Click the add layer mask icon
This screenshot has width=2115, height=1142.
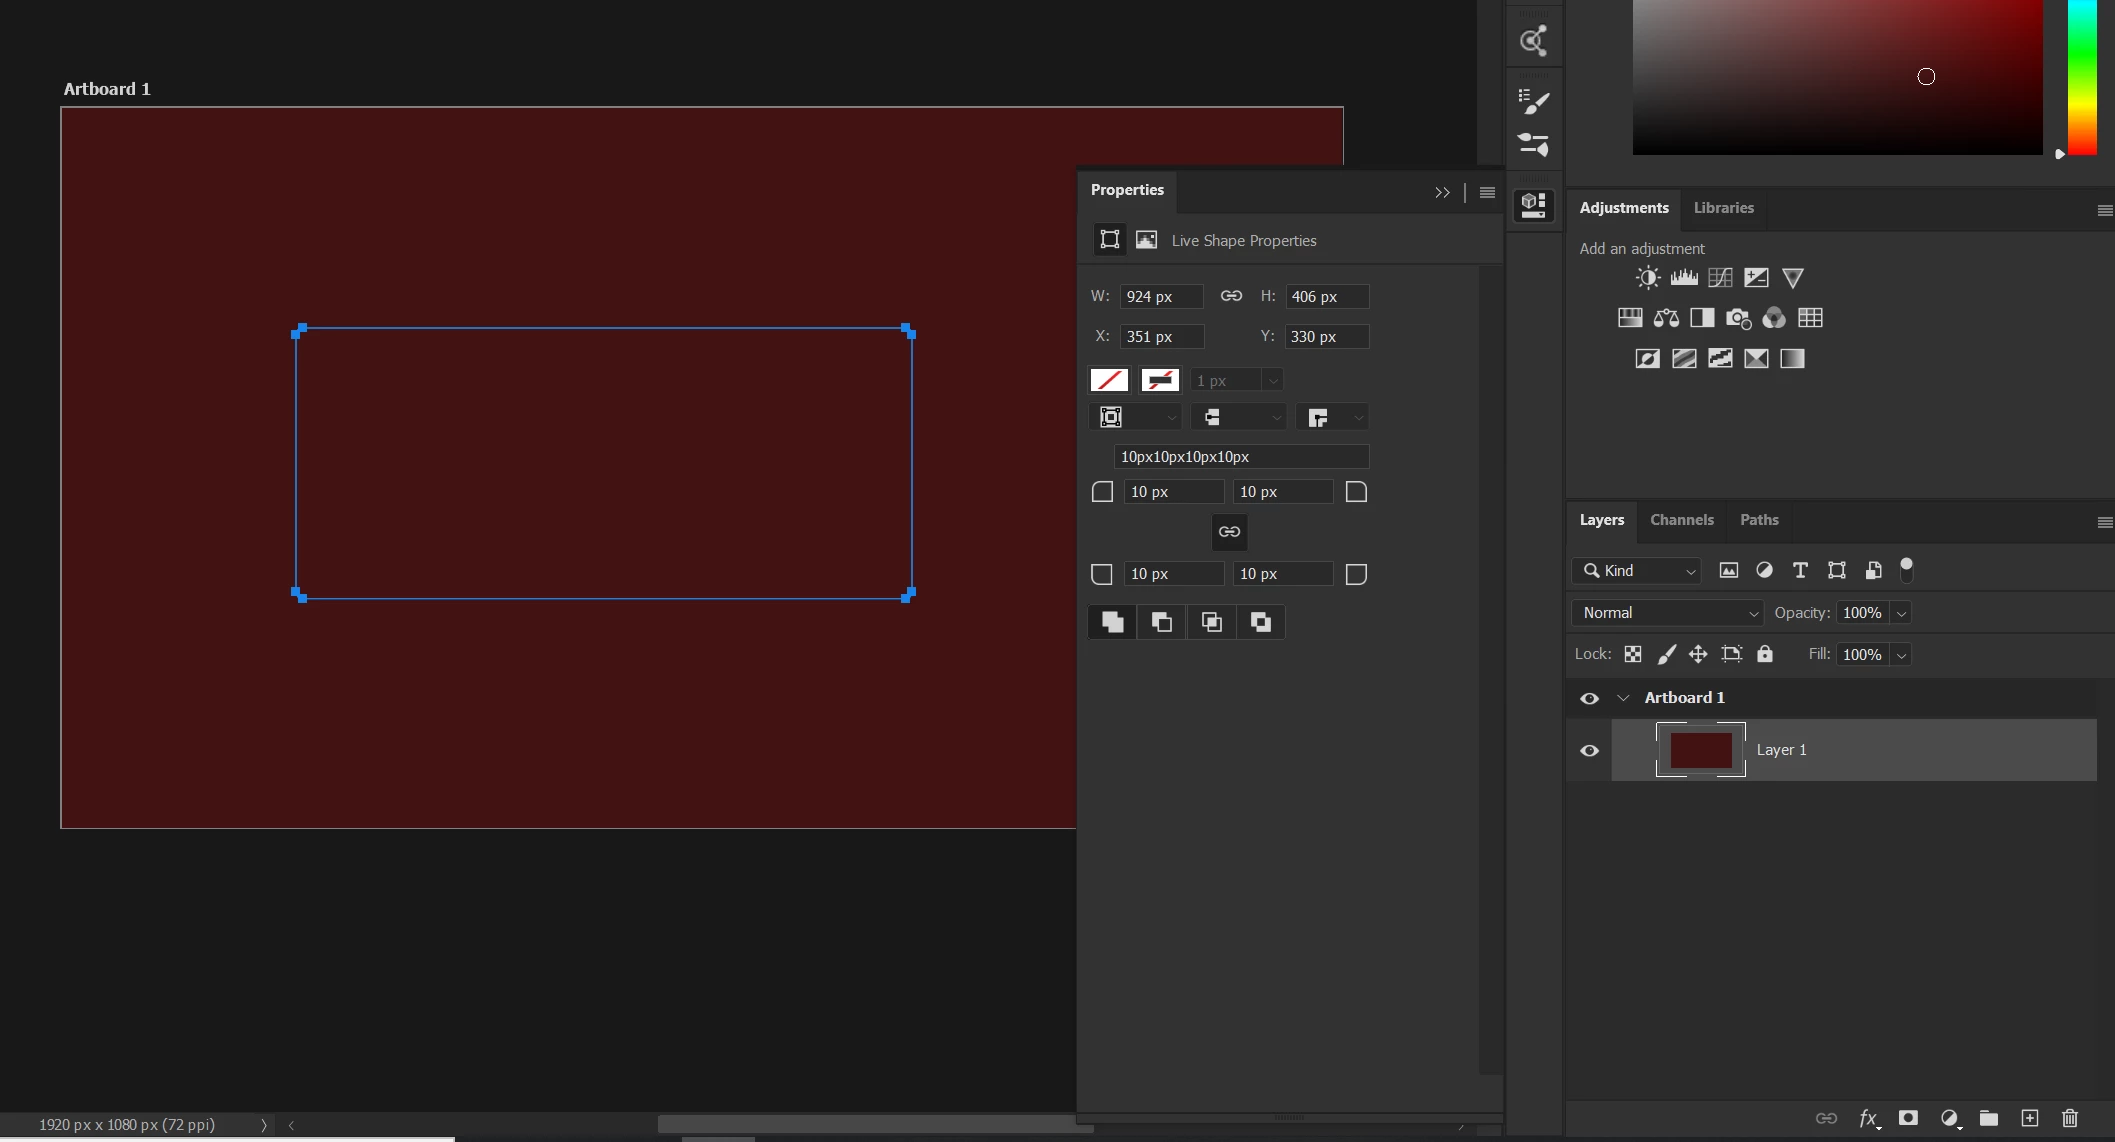coord(1908,1118)
